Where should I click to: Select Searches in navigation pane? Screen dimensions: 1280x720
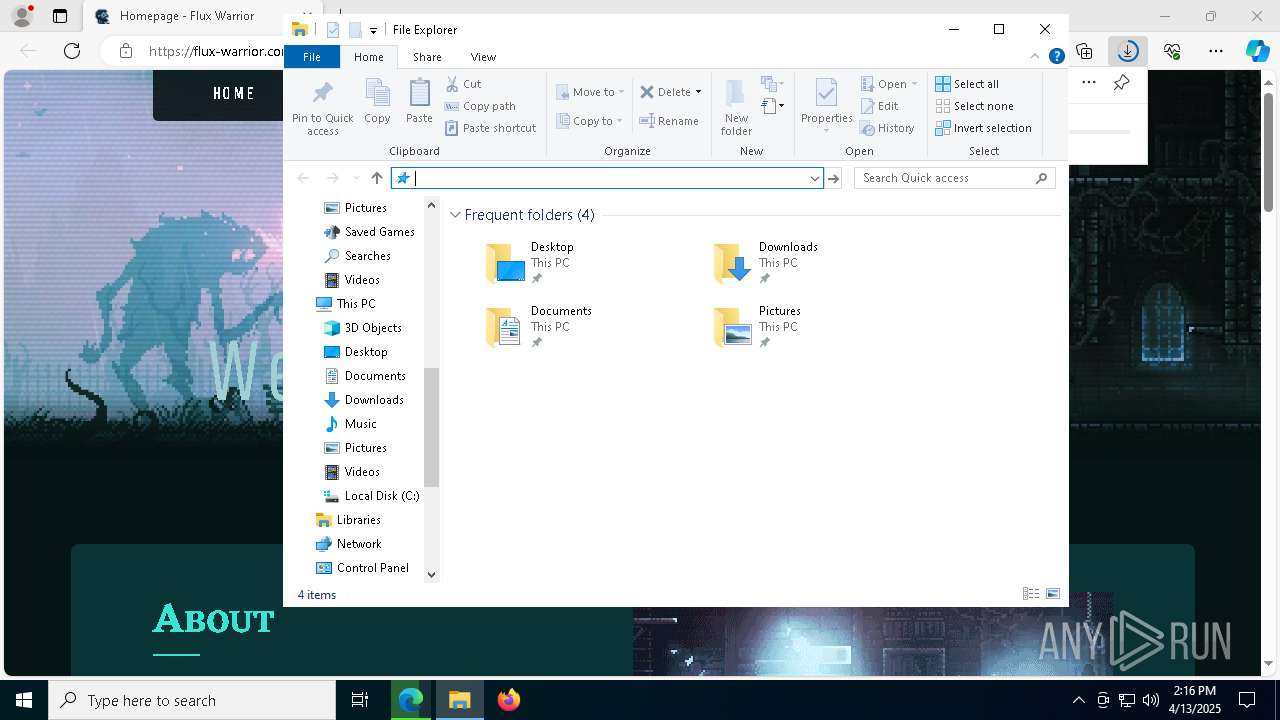(357, 256)
